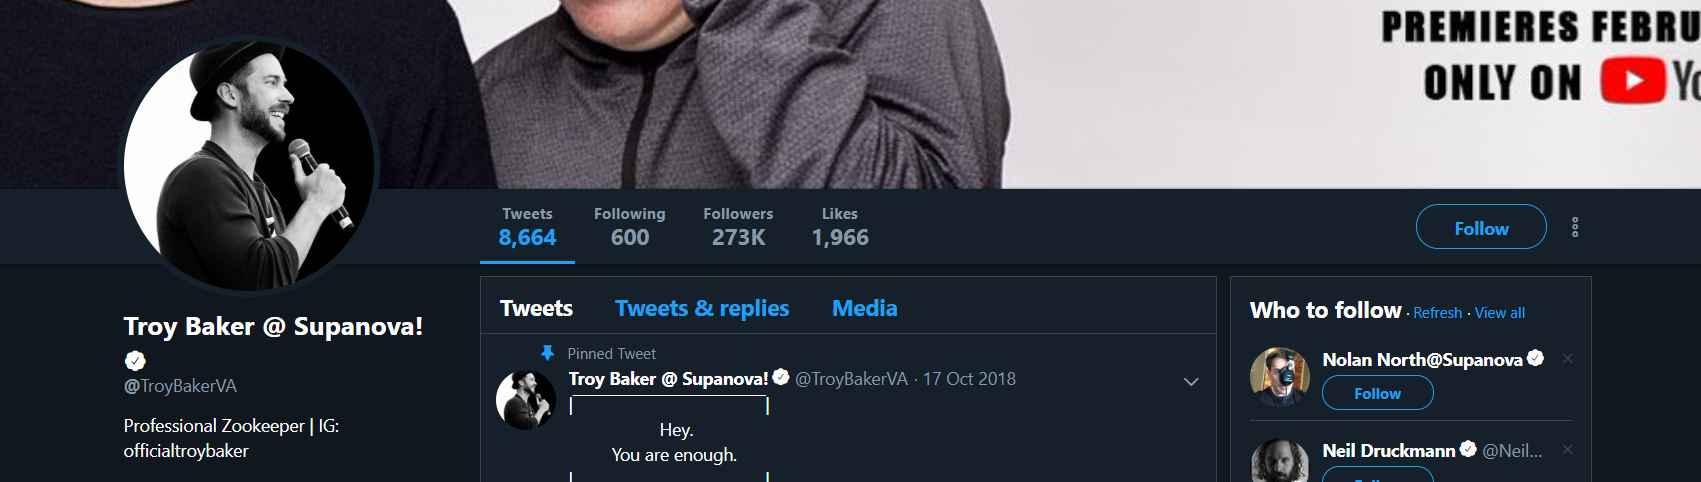Click Neil Druckmann's verified badge
Screen dimensions: 1701x482
point(1468,449)
